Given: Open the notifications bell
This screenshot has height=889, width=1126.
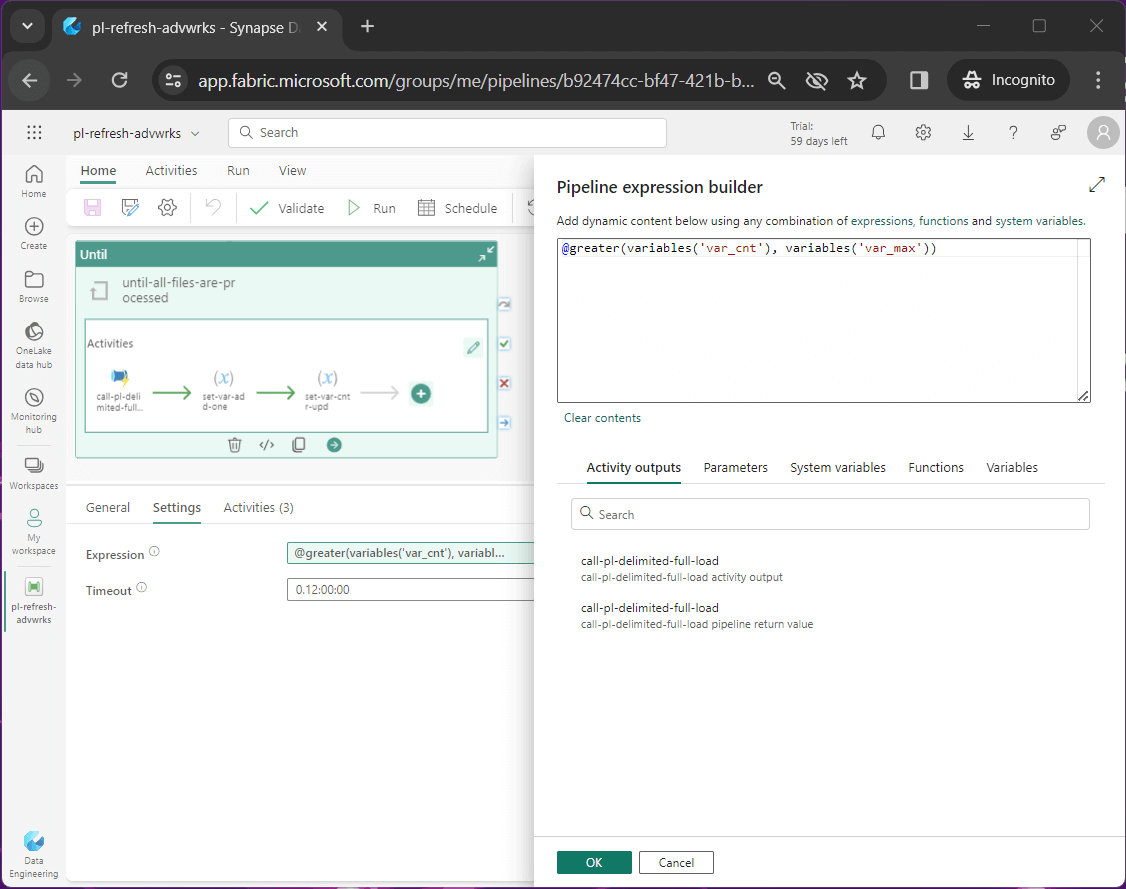Looking at the screenshot, I should pyautogui.click(x=878, y=133).
